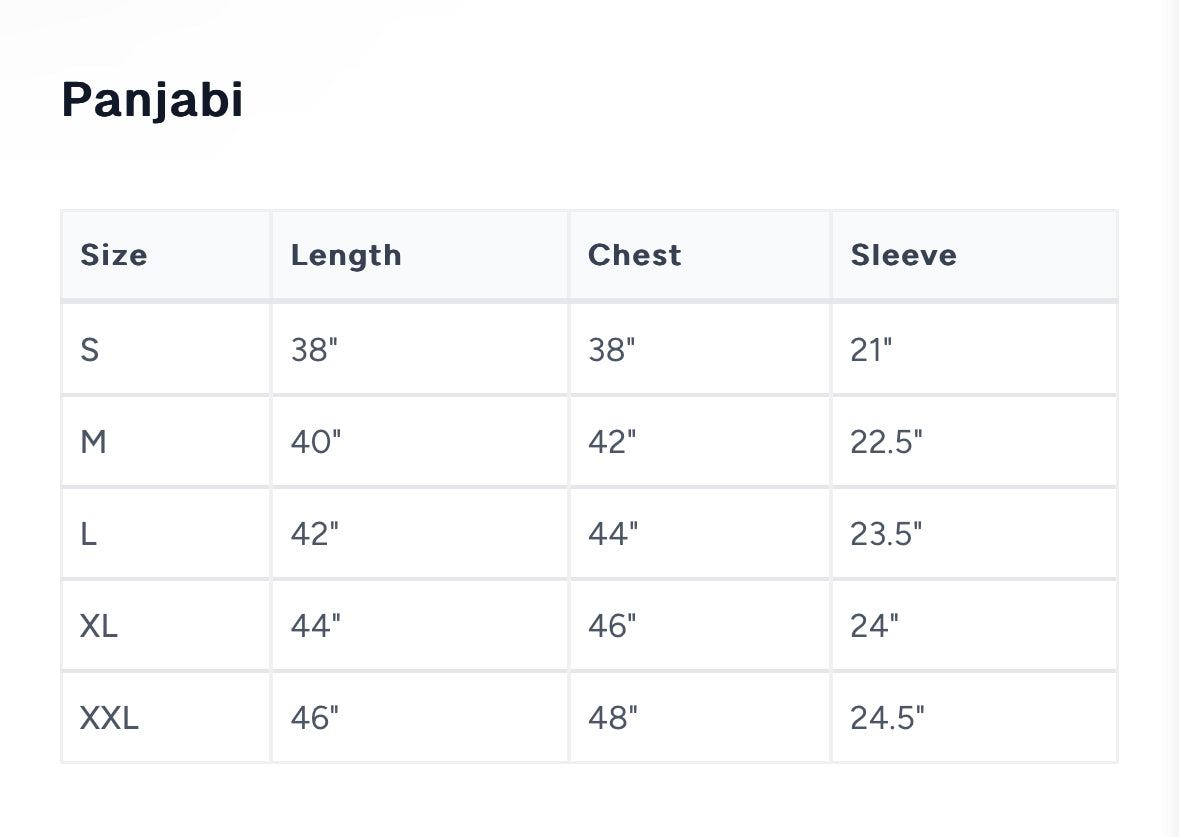Select the XXL size row label
Image resolution: width=1179 pixels, height=837 pixels.
(x=109, y=718)
